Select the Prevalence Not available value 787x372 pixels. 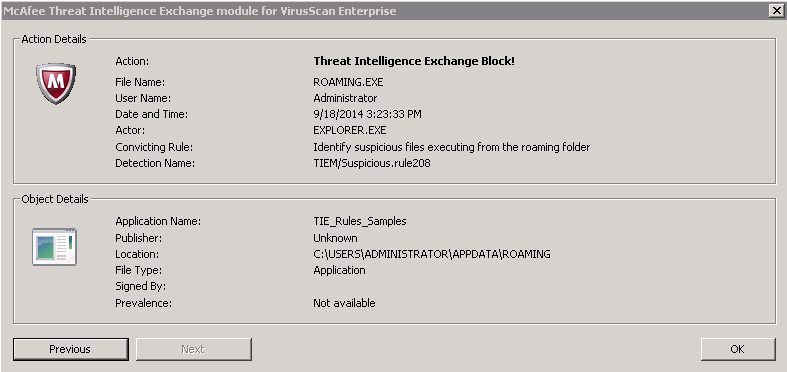[344, 303]
